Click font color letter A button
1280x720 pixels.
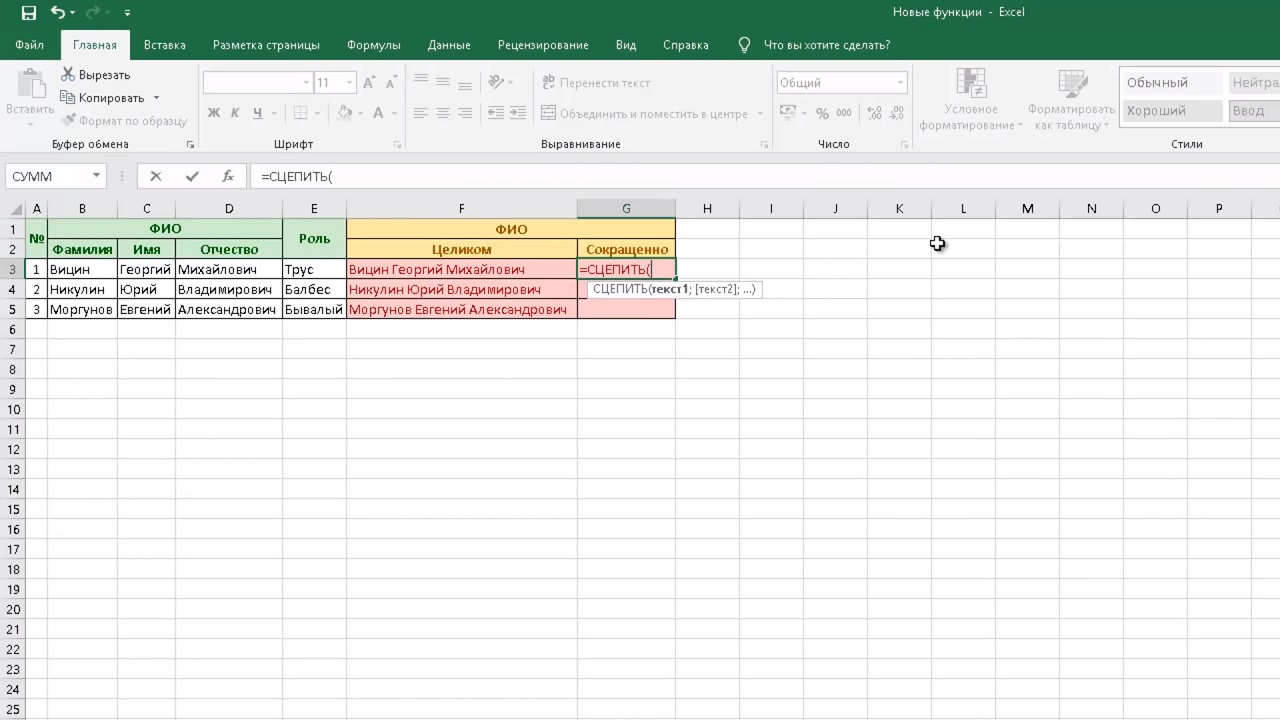click(378, 113)
